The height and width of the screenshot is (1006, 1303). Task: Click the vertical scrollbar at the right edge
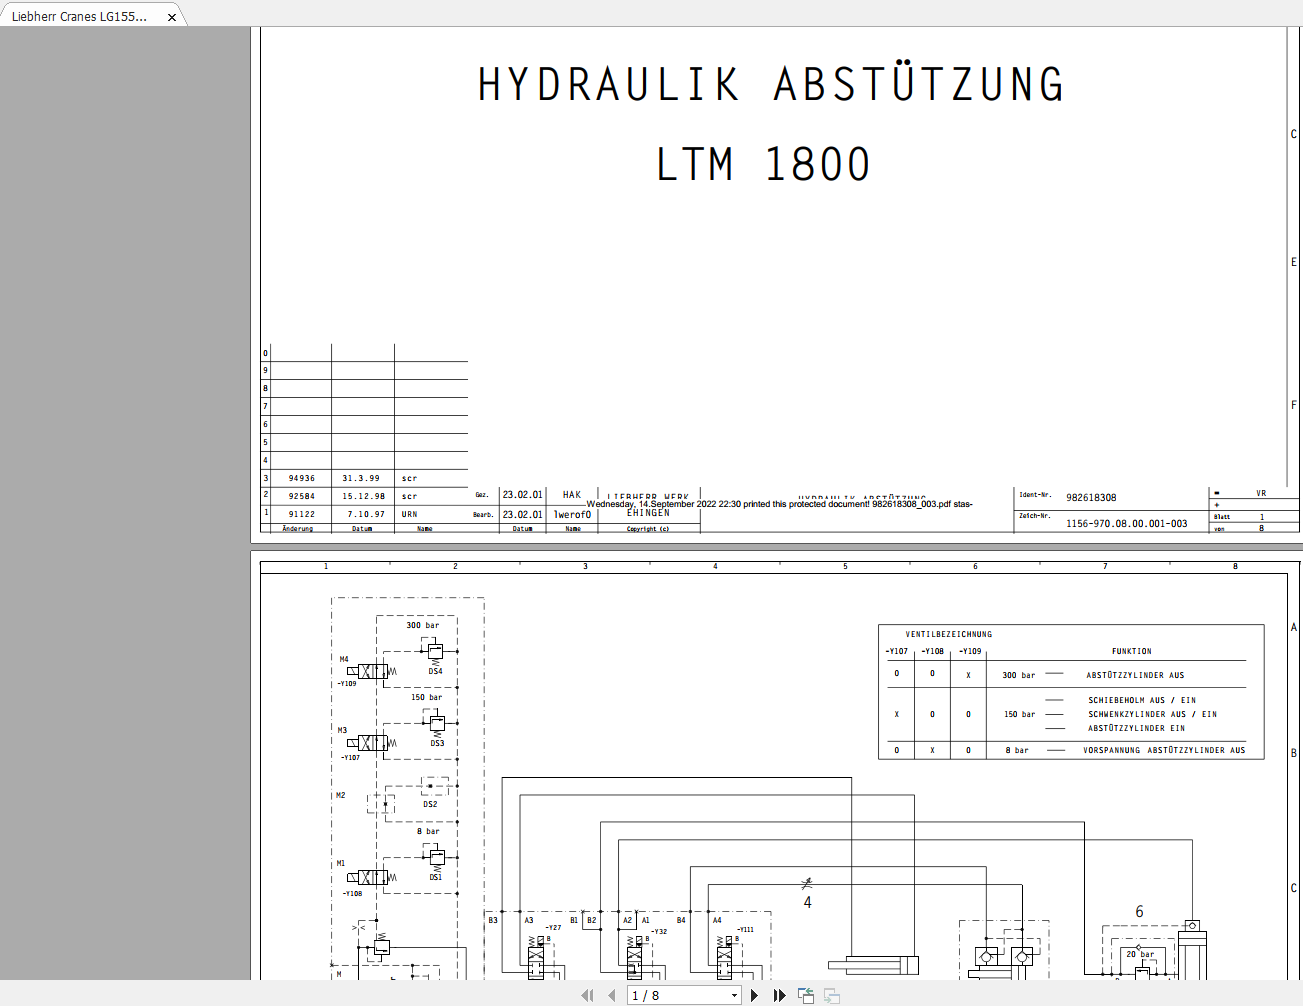click(x=1298, y=500)
